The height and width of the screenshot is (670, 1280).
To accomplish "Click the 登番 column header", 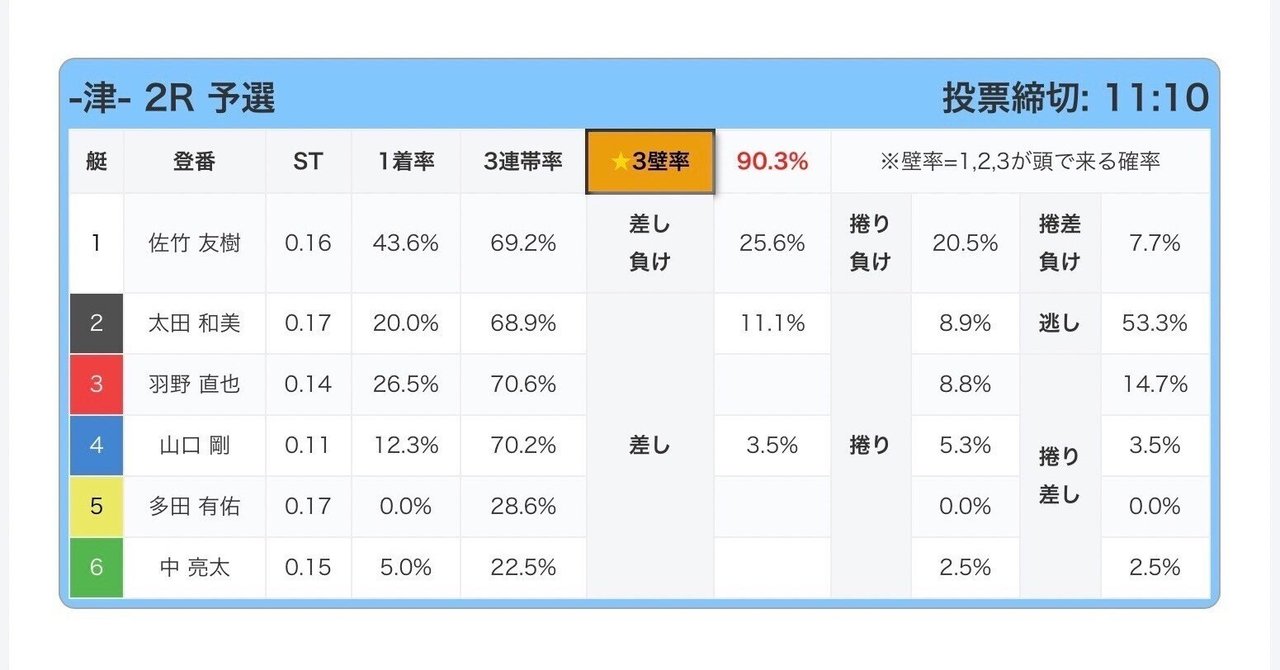I will click(194, 161).
